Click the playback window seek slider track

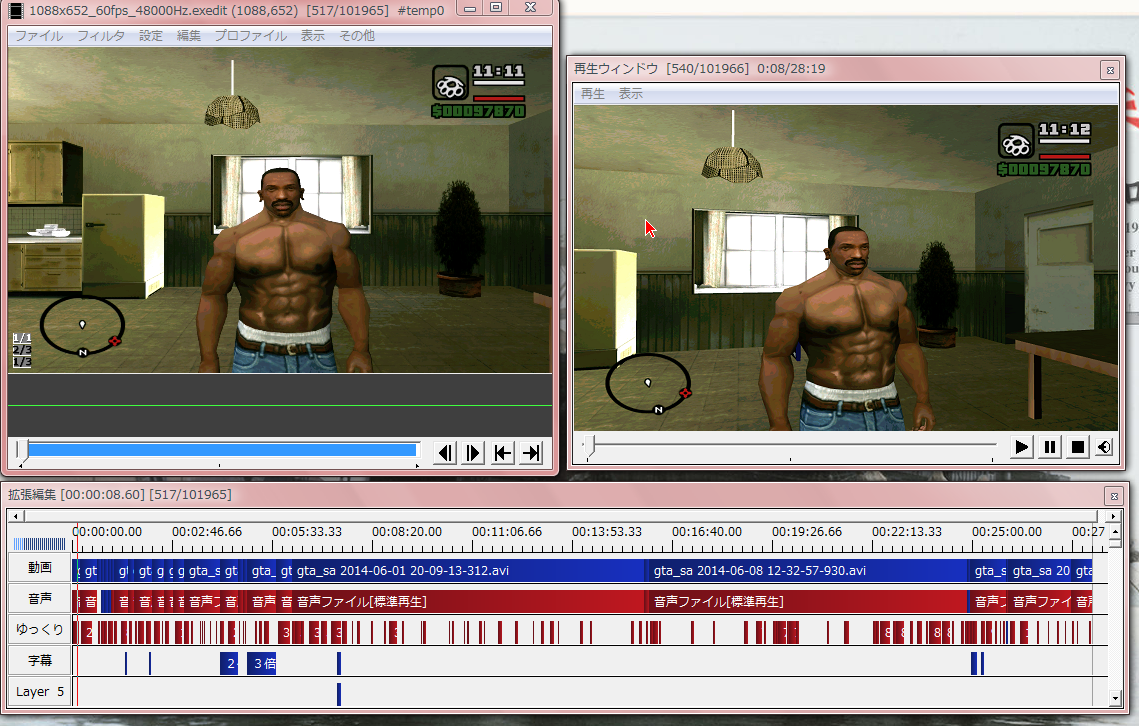[x=792, y=443]
